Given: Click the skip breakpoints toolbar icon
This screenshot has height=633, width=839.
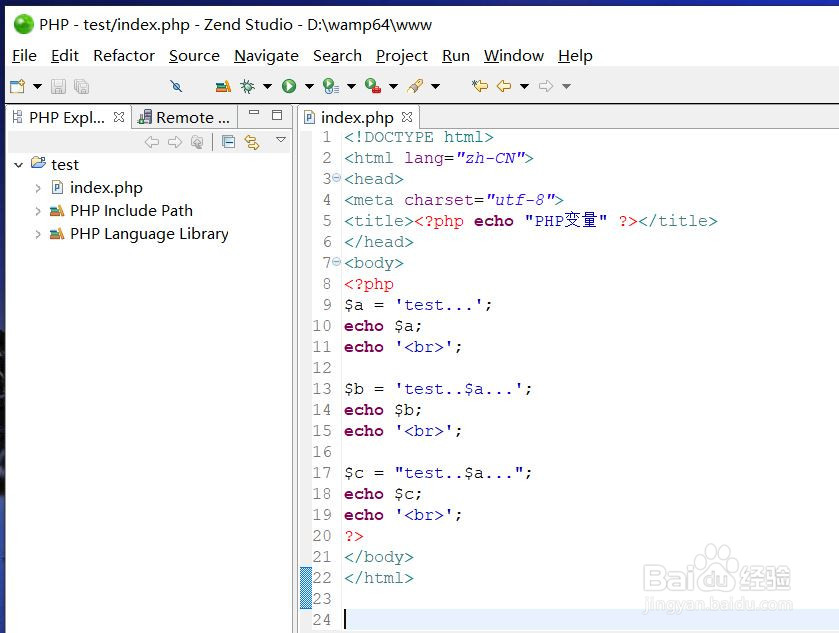Looking at the screenshot, I should click(176, 86).
